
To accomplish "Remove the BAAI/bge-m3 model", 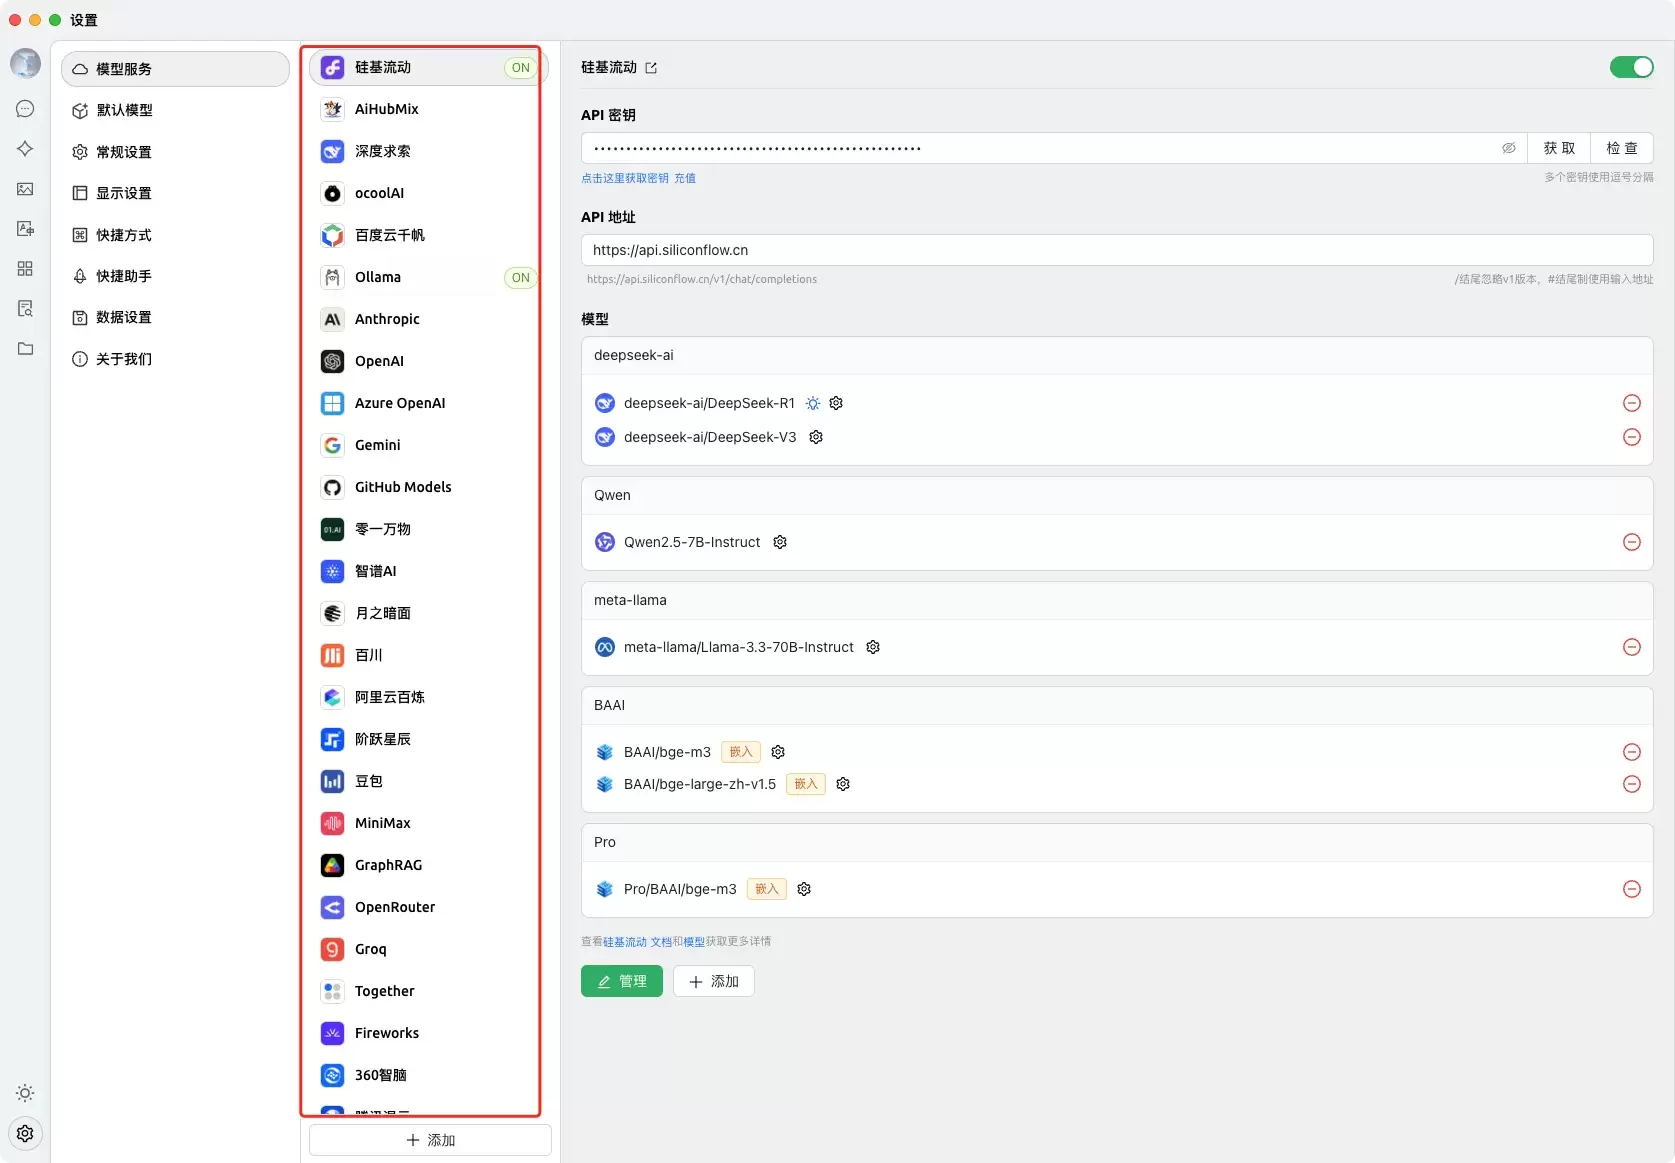I will (1632, 752).
